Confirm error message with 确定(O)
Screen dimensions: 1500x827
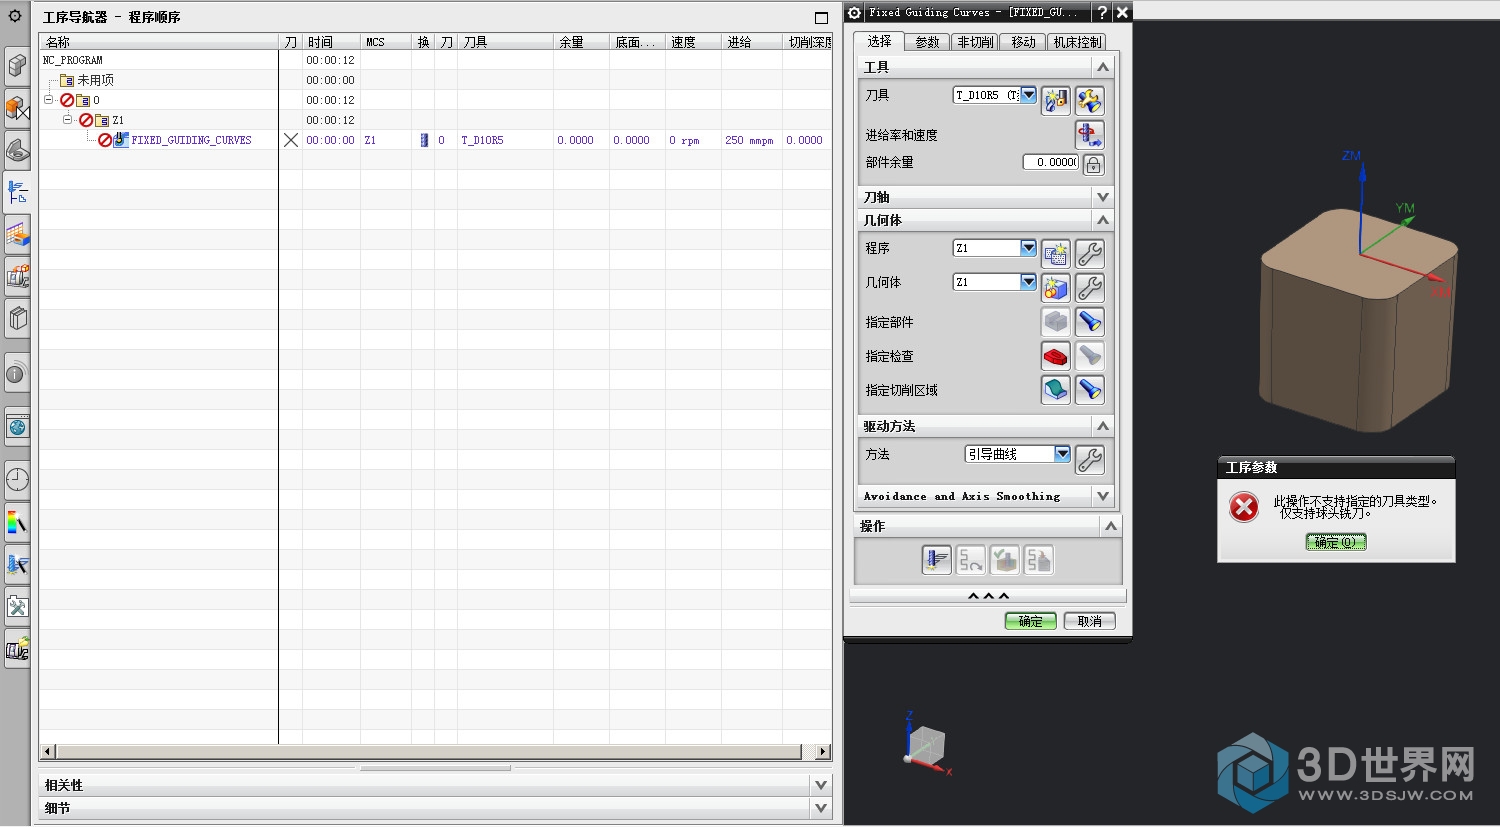tap(1336, 542)
